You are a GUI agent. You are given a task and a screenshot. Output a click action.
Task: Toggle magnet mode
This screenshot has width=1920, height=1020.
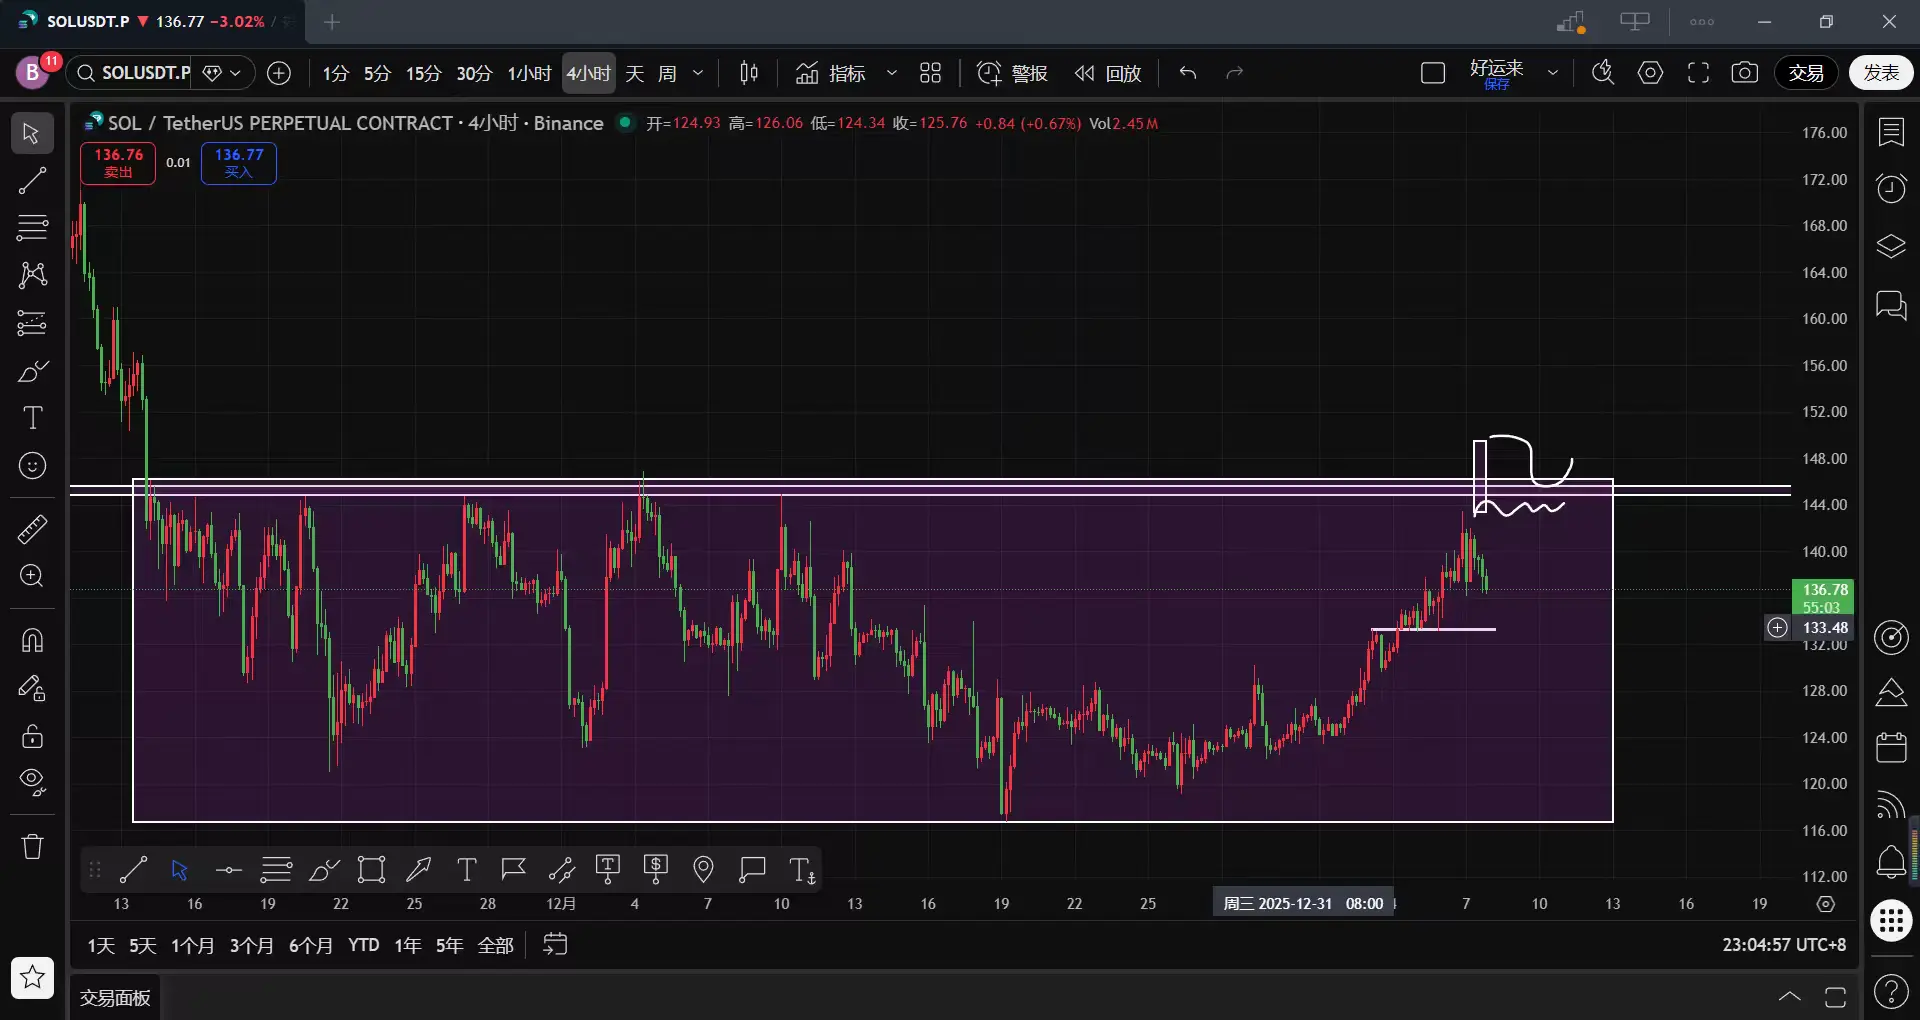32,639
